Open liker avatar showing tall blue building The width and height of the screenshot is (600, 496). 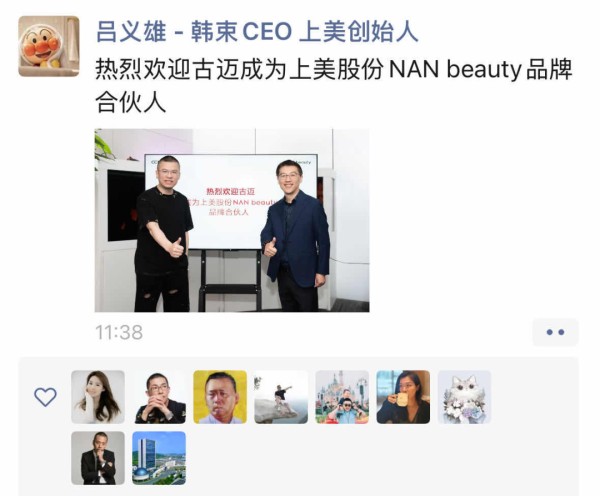[x=159, y=458]
